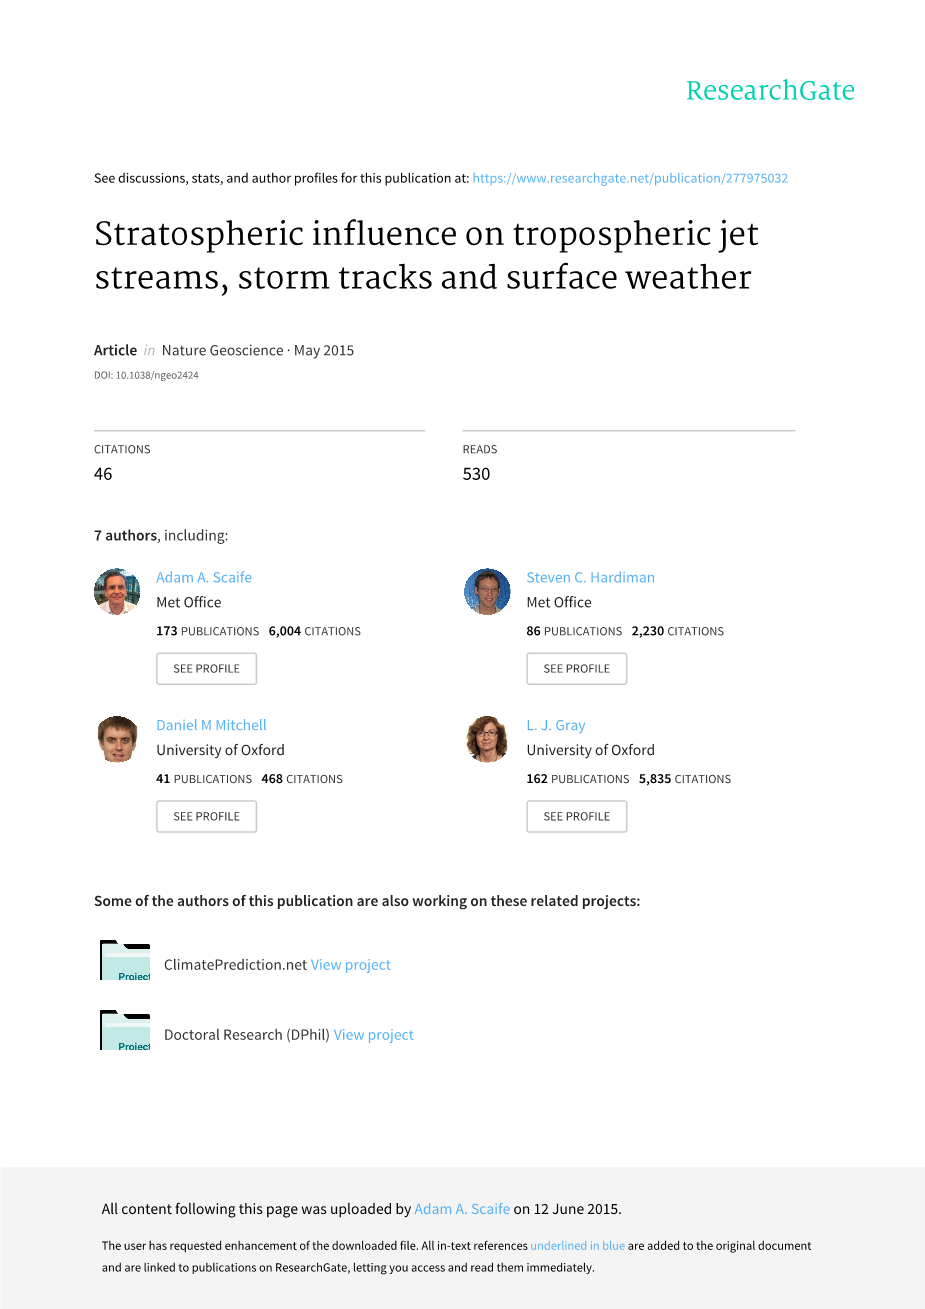925x1309 pixels.
Task: Click the ResearchGate logo
Action: click(x=770, y=91)
